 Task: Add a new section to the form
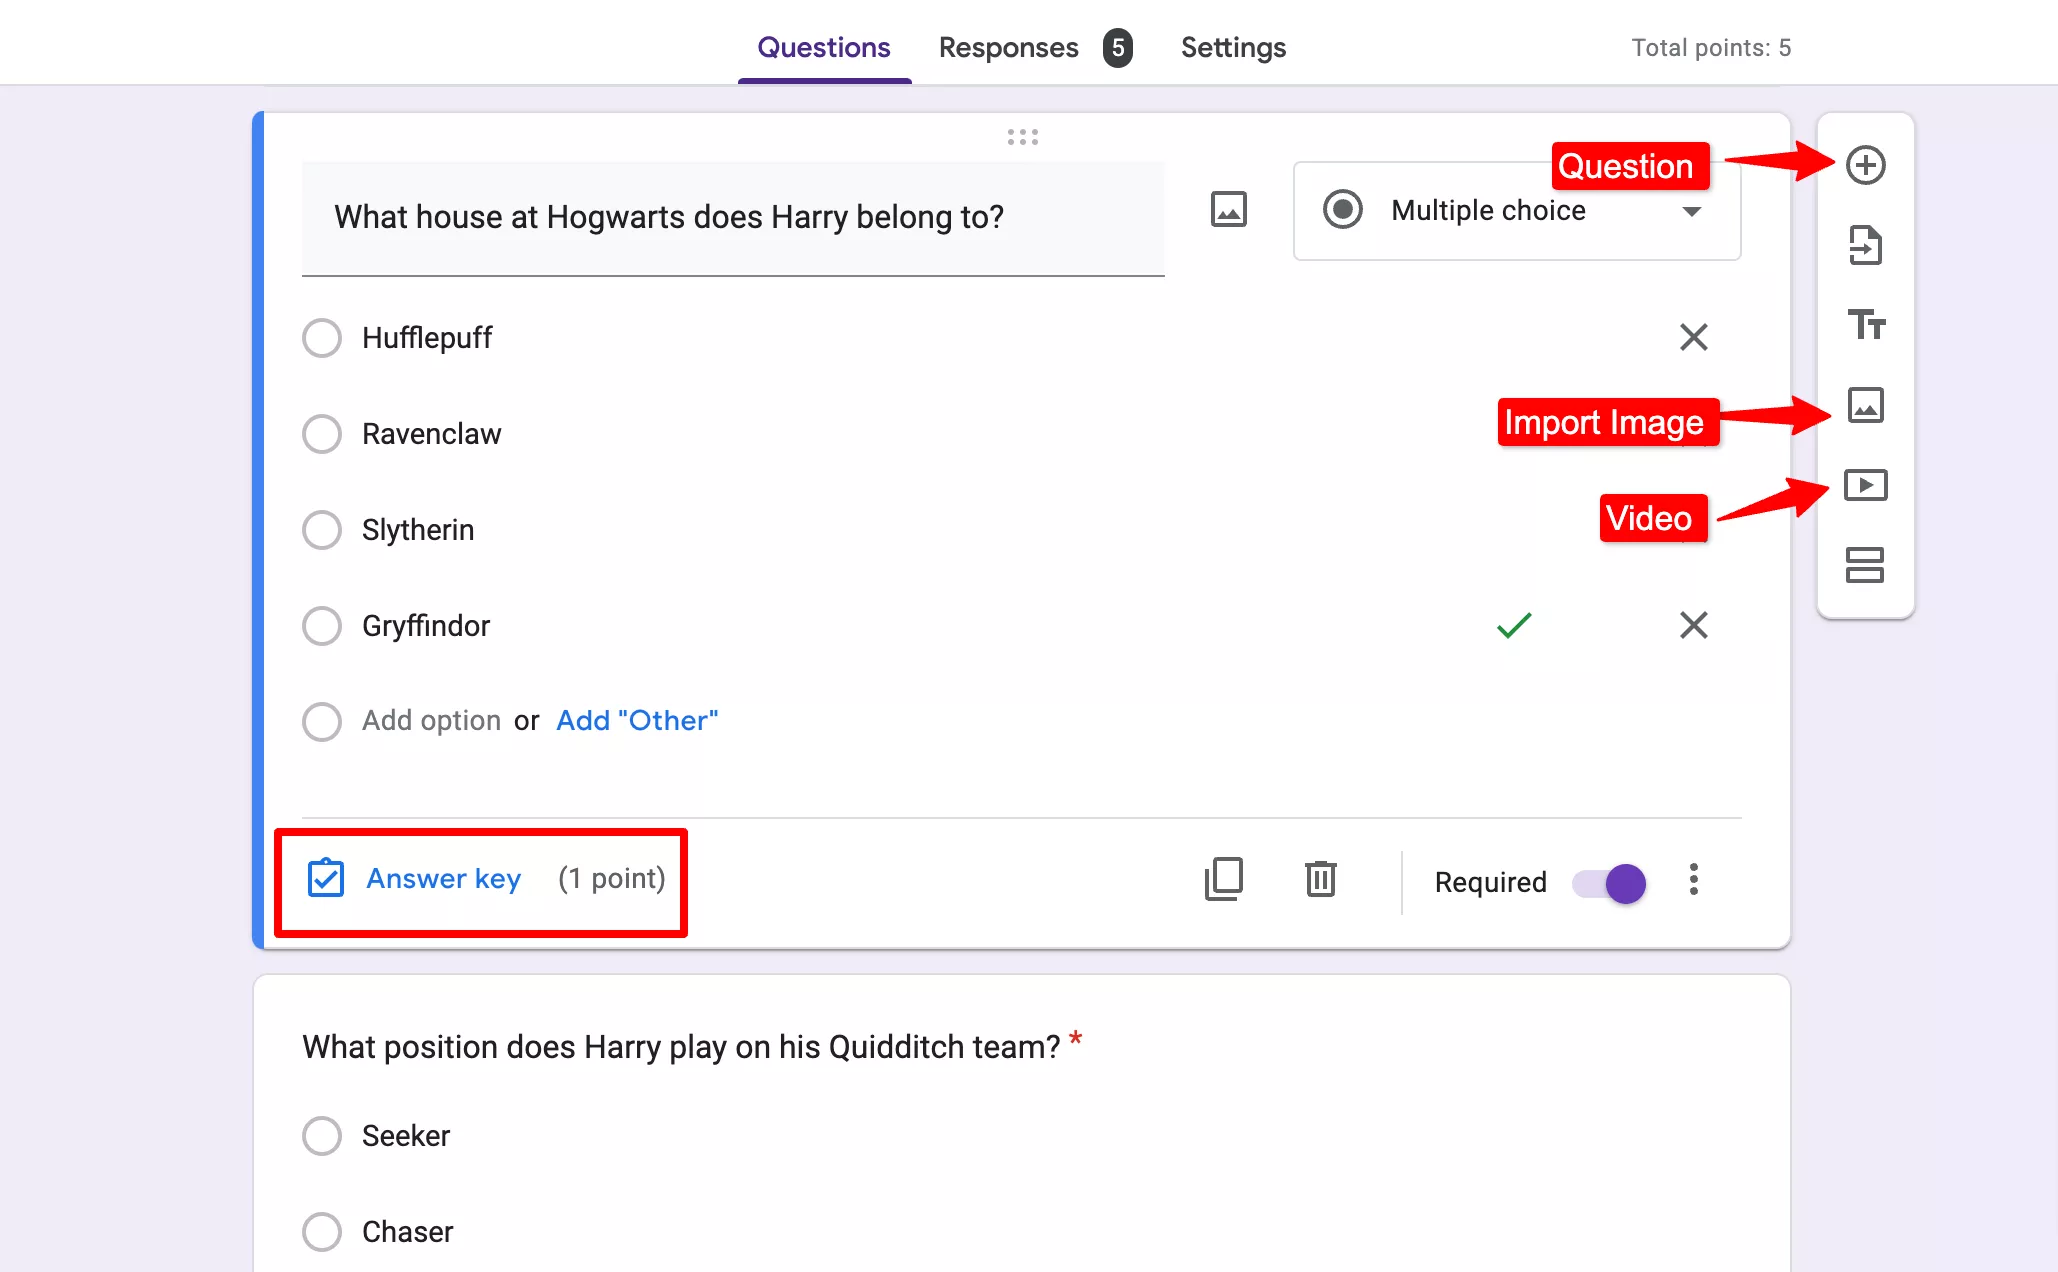coord(1866,566)
